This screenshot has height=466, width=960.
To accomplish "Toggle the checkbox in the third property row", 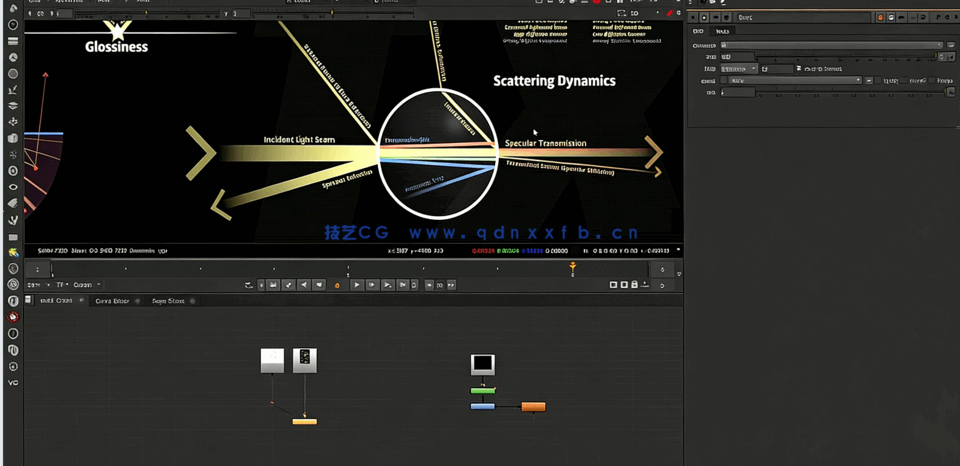I will 797,68.
